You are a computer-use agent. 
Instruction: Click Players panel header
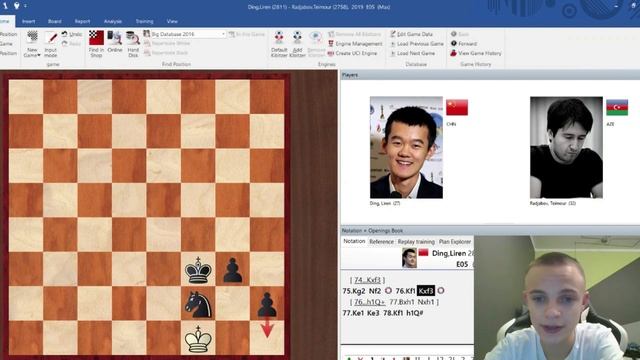490,75
